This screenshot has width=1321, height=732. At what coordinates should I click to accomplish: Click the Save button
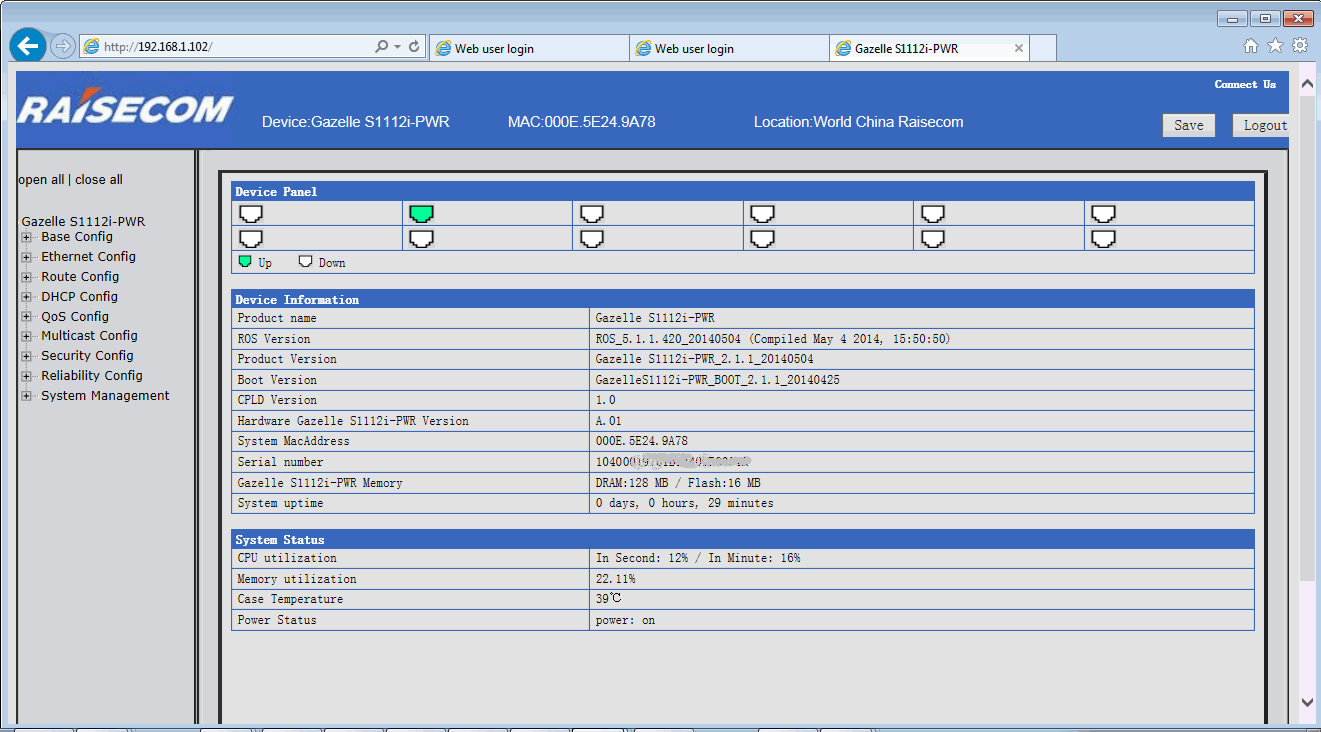[x=1189, y=125]
